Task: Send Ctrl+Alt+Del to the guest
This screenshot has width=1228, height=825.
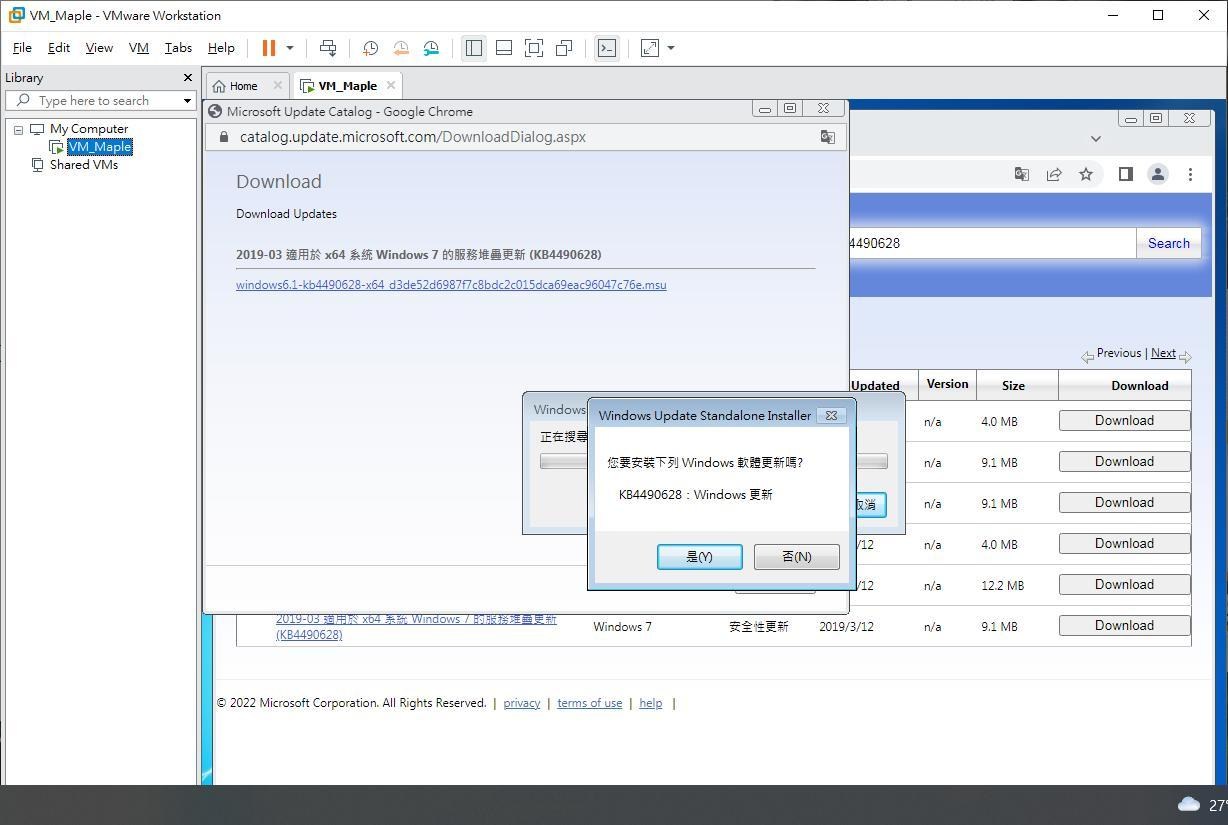Action: pyautogui.click(x=328, y=47)
